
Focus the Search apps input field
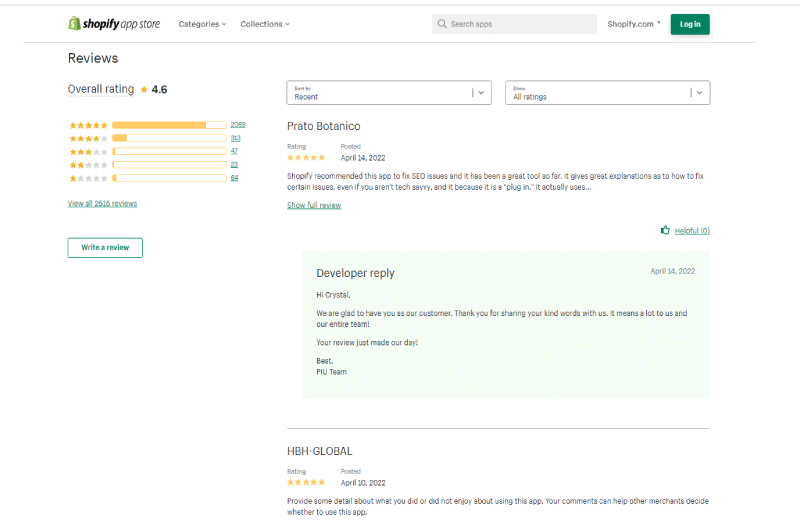[514, 24]
